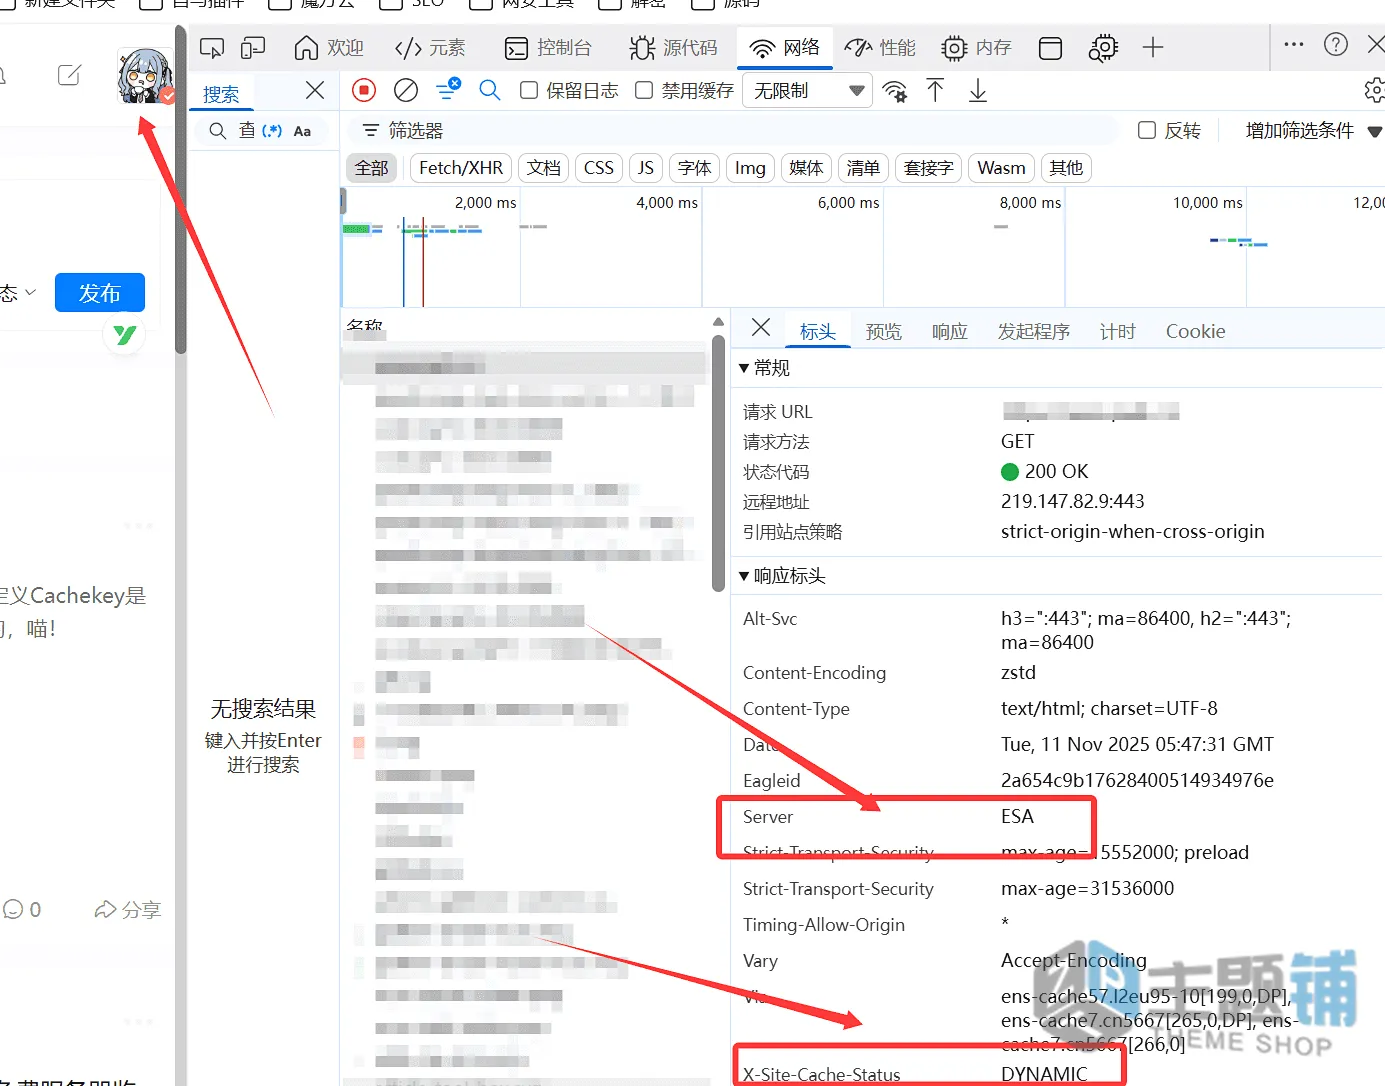Click the inspect element picker icon

(212, 48)
